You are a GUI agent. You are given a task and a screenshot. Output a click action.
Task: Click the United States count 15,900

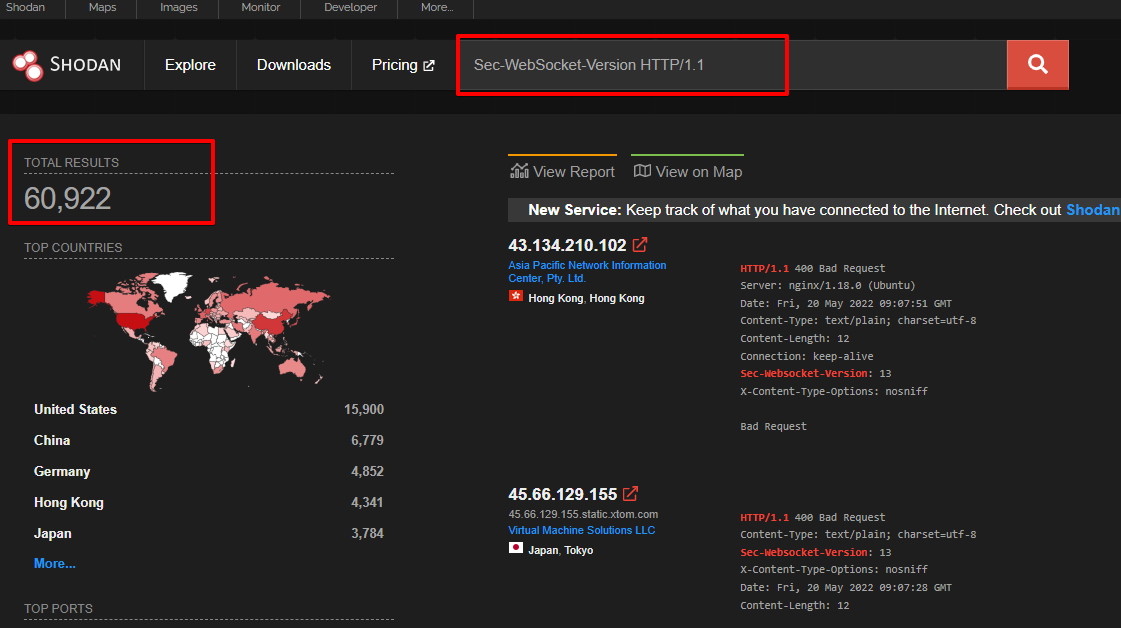click(x=364, y=409)
